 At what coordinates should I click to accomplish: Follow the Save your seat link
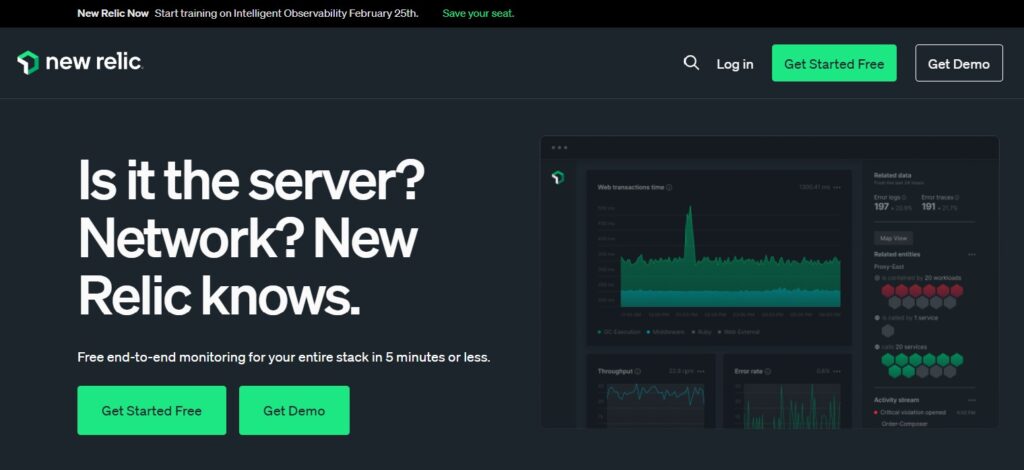(x=478, y=13)
